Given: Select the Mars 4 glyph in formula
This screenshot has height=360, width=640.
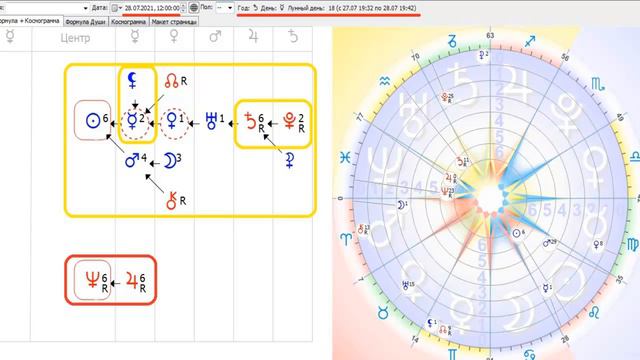Looking at the screenshot, I should click(136, 160).
